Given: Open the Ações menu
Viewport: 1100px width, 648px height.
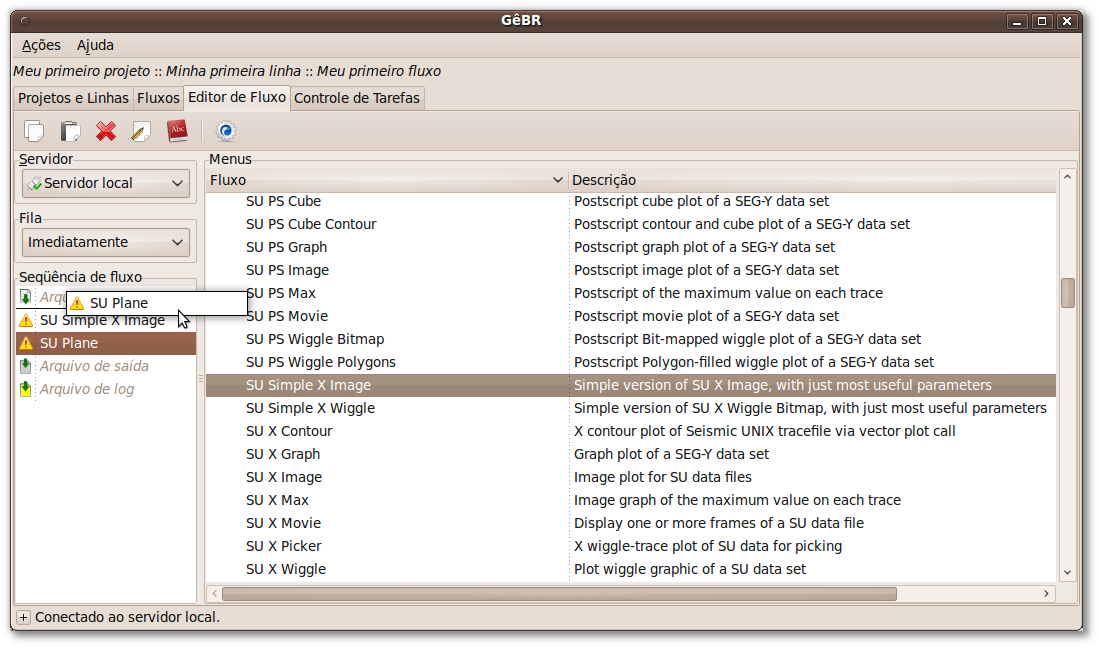Looking at the screenshot, I should [x=41, y=46].
